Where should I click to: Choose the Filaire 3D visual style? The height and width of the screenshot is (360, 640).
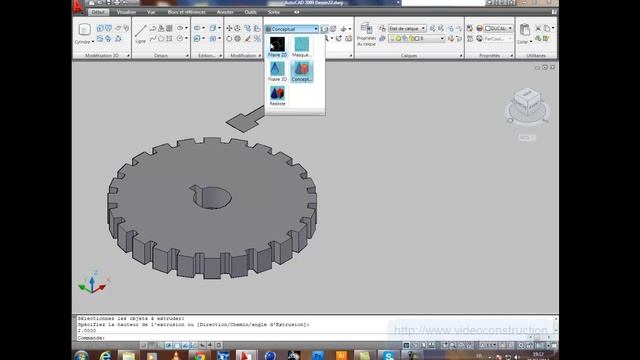(x=277, y=71)
